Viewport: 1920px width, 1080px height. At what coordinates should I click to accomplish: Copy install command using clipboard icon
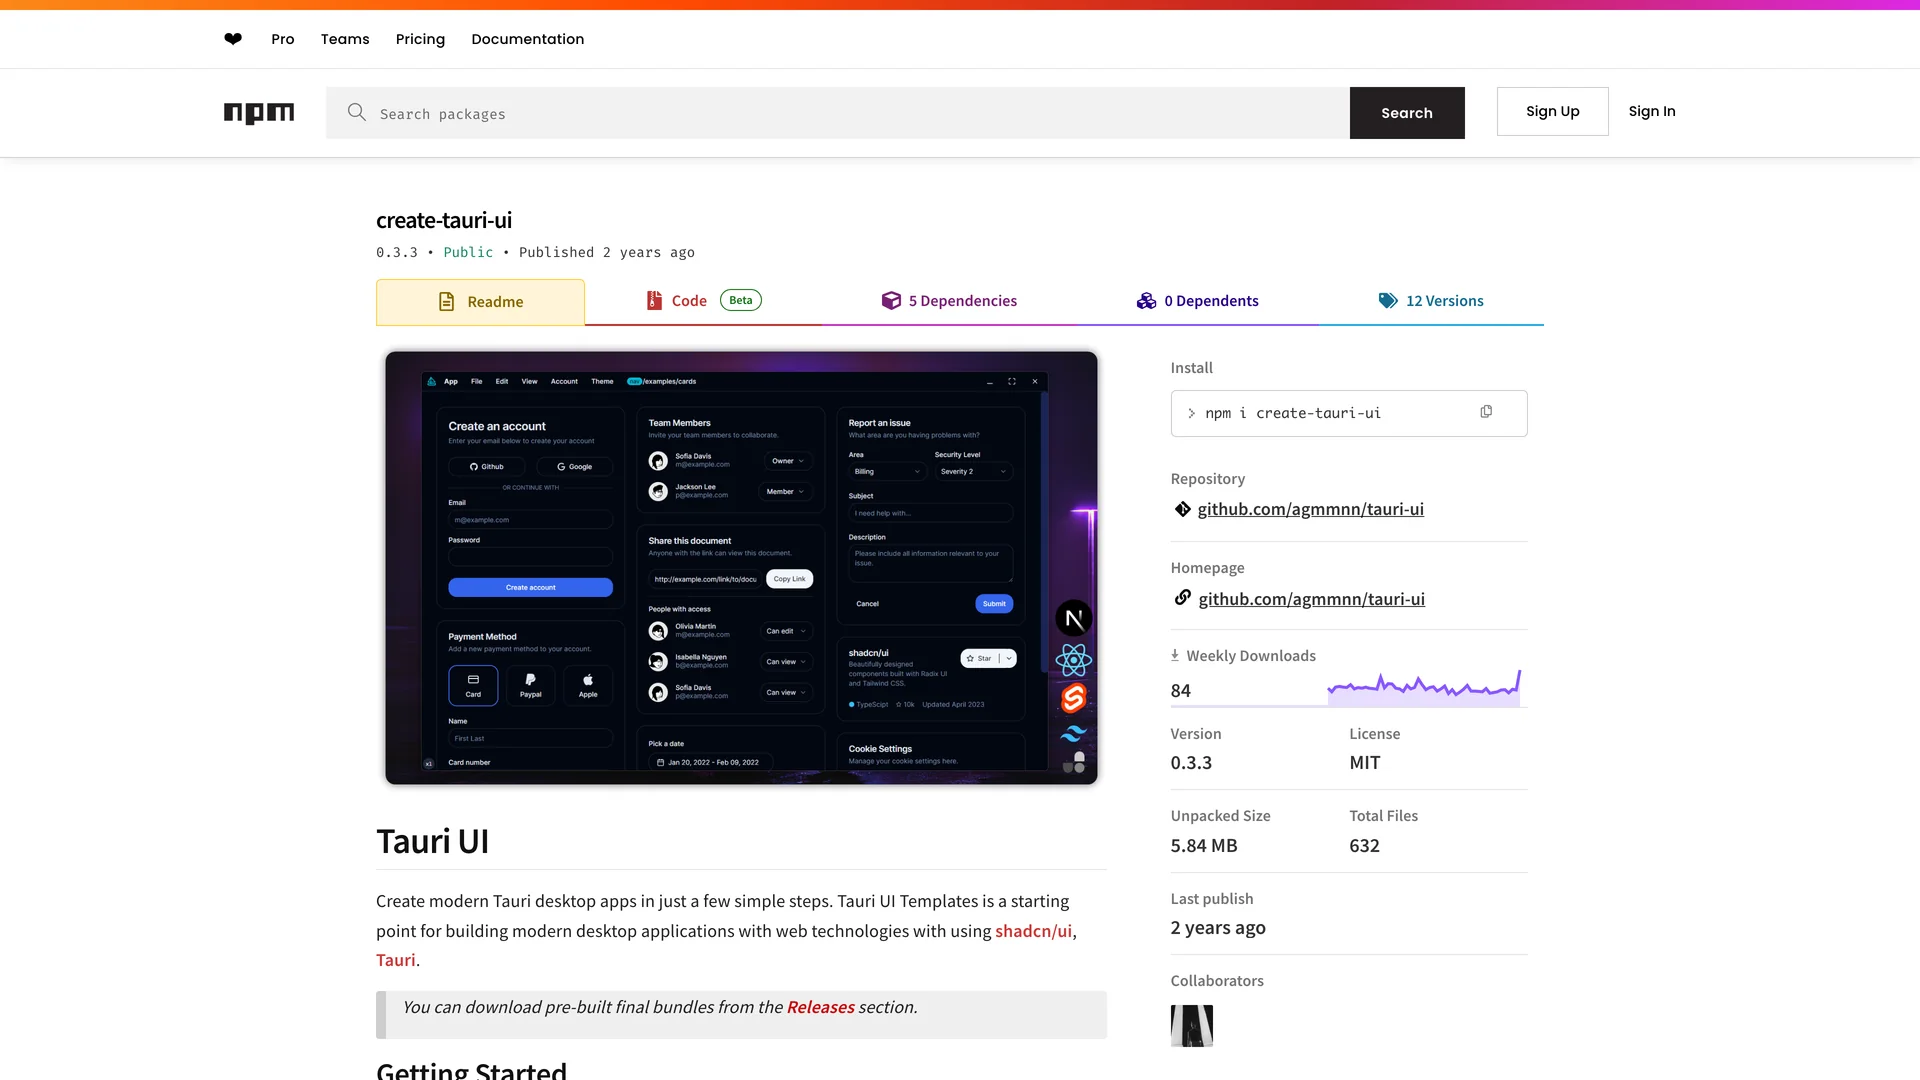point(1487,411)
